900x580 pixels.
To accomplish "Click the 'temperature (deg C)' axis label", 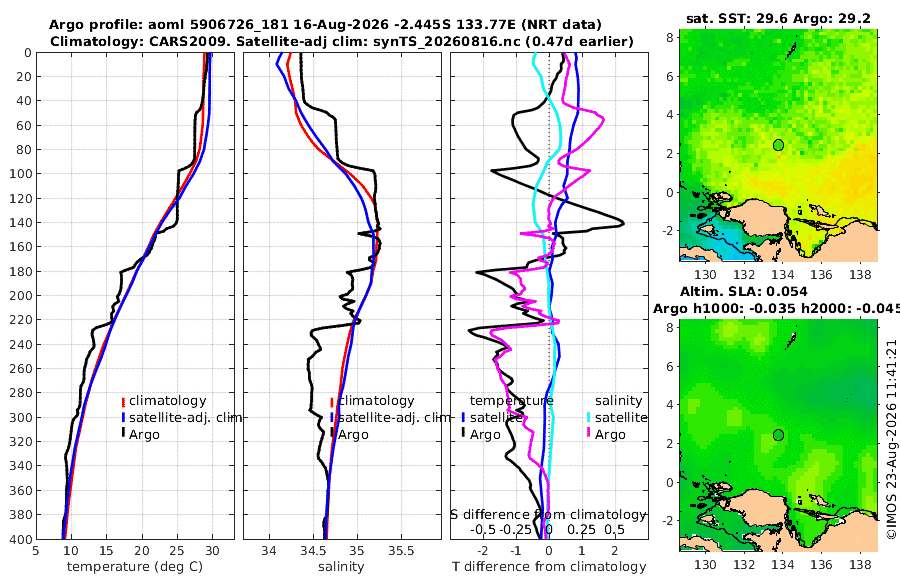I will click(x=135, y=567).
